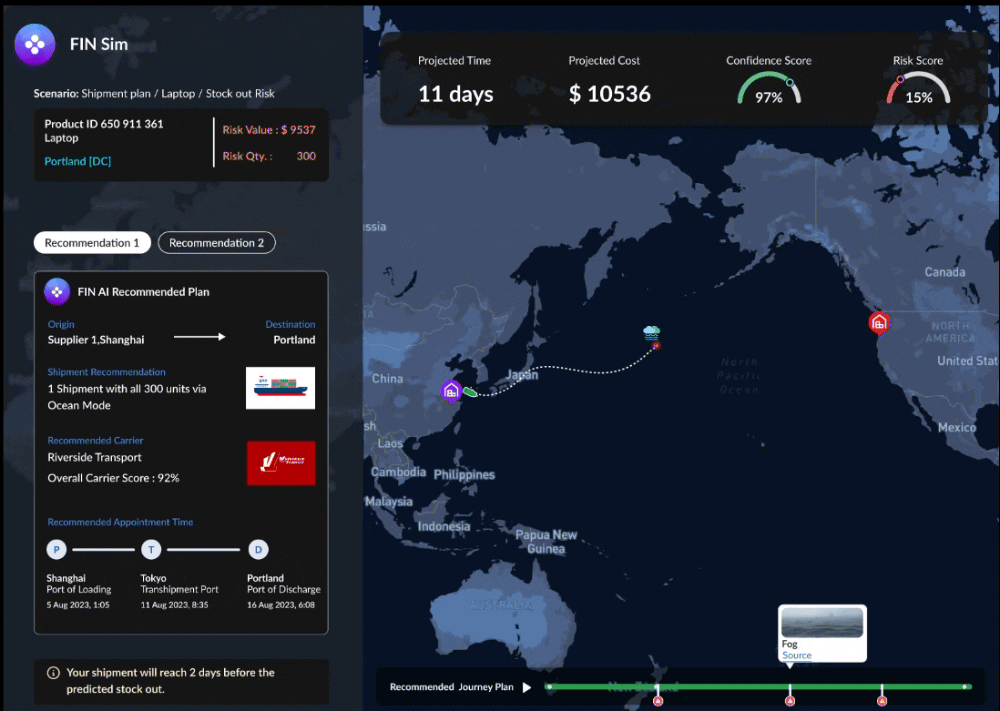Click the Supplier 1,Shanghai origin text
This screenshot has width=1000, height=711.
click(96, 340)
